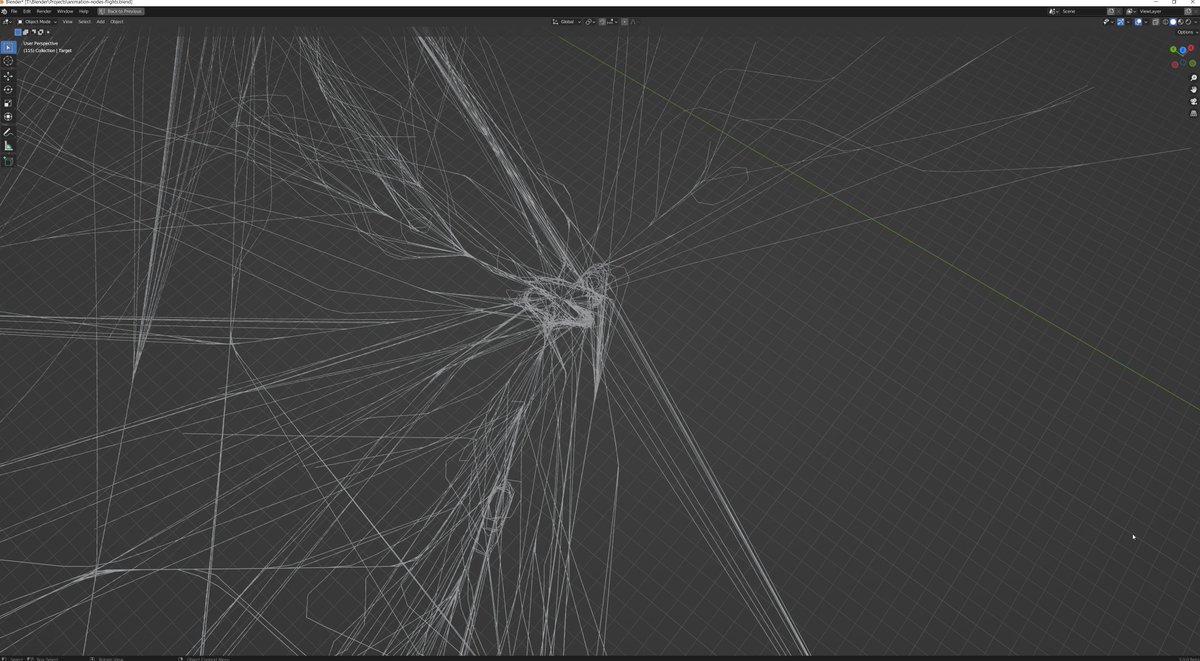
Task: Open the viewport Select menu
Action: click(x=84, y=22)
